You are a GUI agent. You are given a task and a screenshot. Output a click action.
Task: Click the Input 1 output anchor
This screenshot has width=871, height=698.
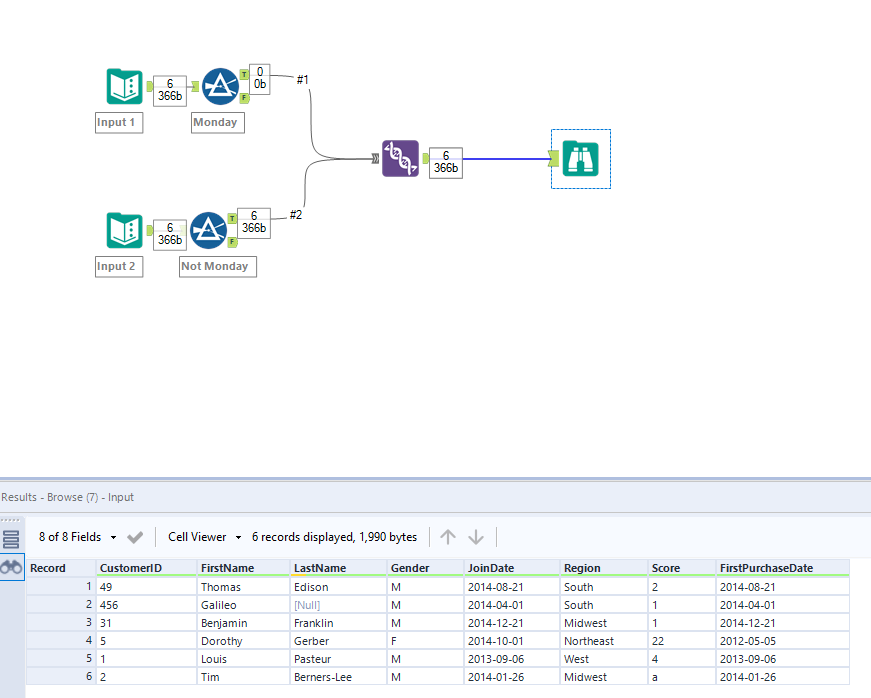pyautogui.click(x=149, y=86)
